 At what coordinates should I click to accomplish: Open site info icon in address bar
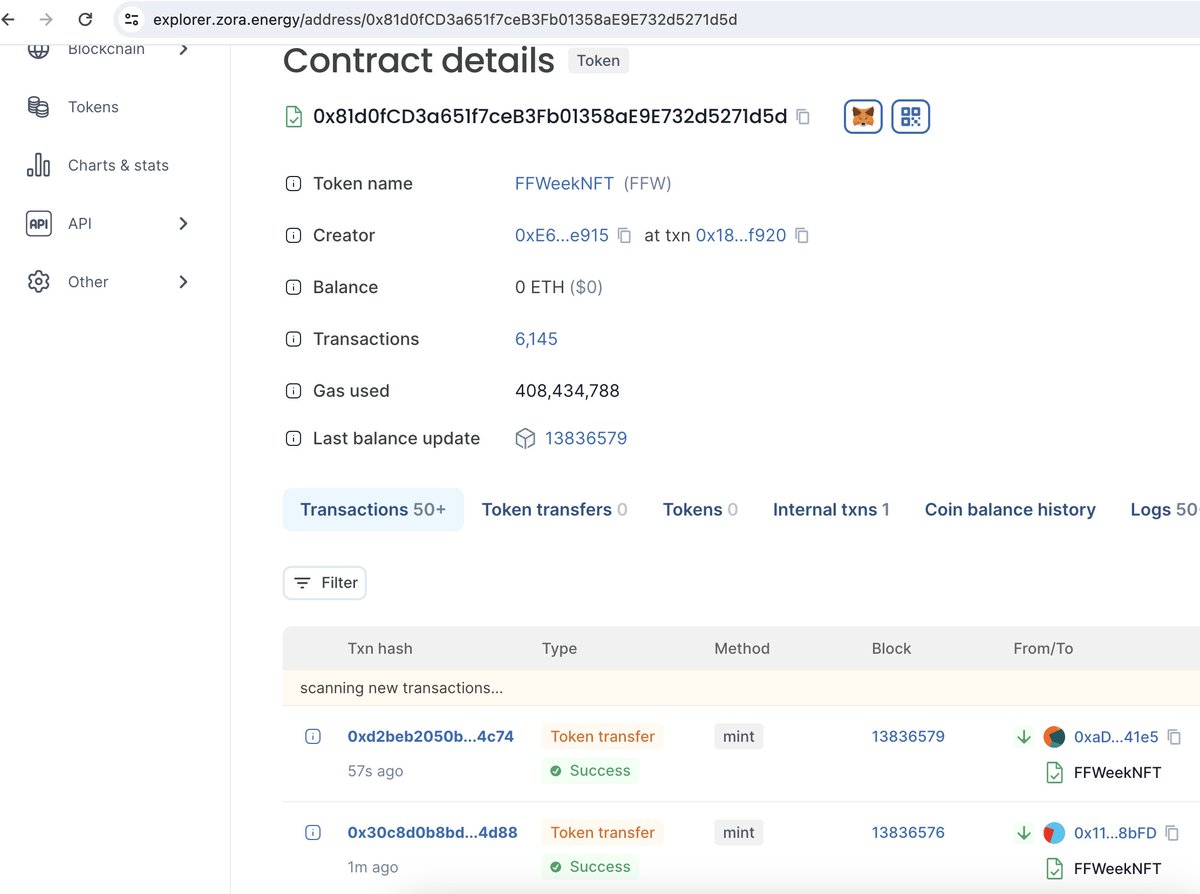[132, 19]
